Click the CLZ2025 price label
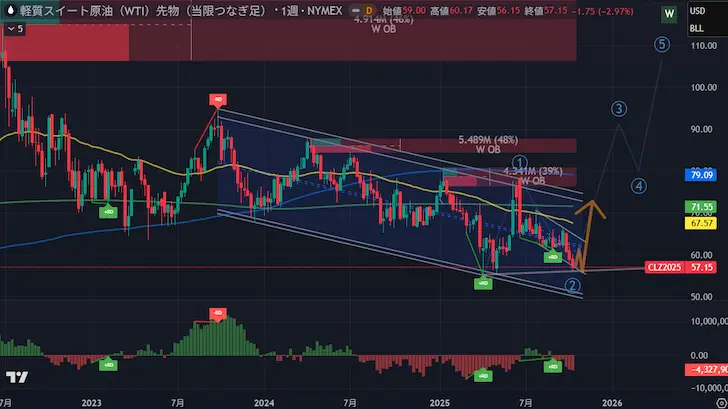 (x=663, y=268)
